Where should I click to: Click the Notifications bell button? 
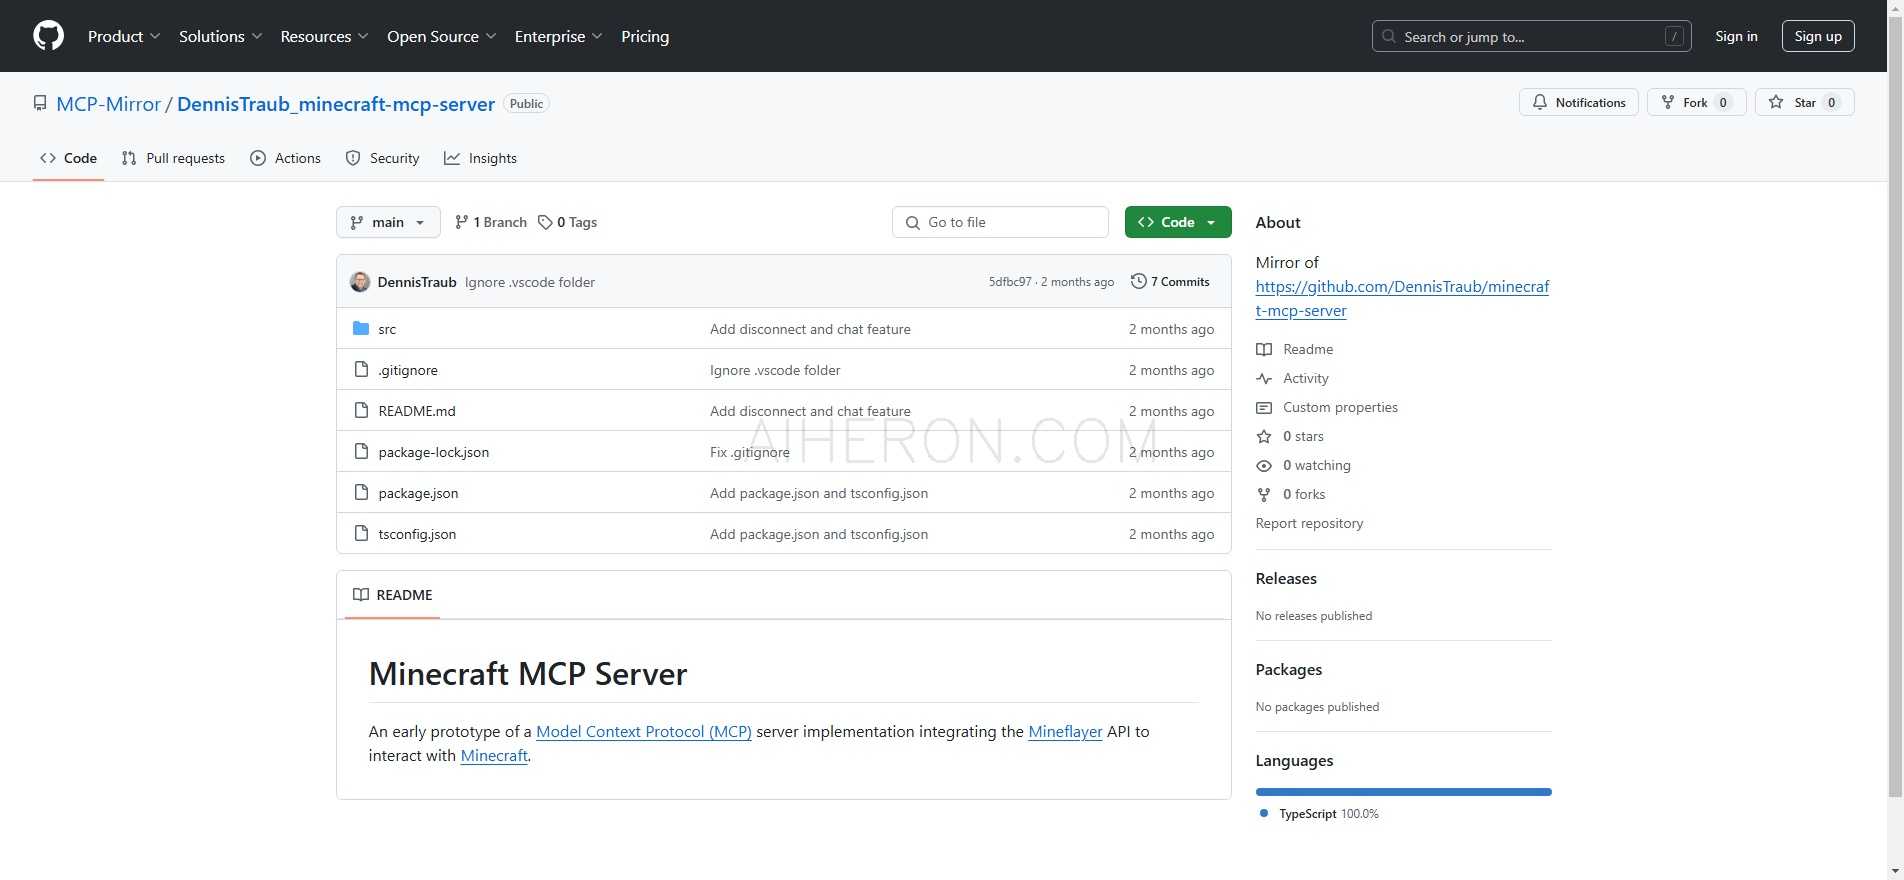pos(1579,102)
